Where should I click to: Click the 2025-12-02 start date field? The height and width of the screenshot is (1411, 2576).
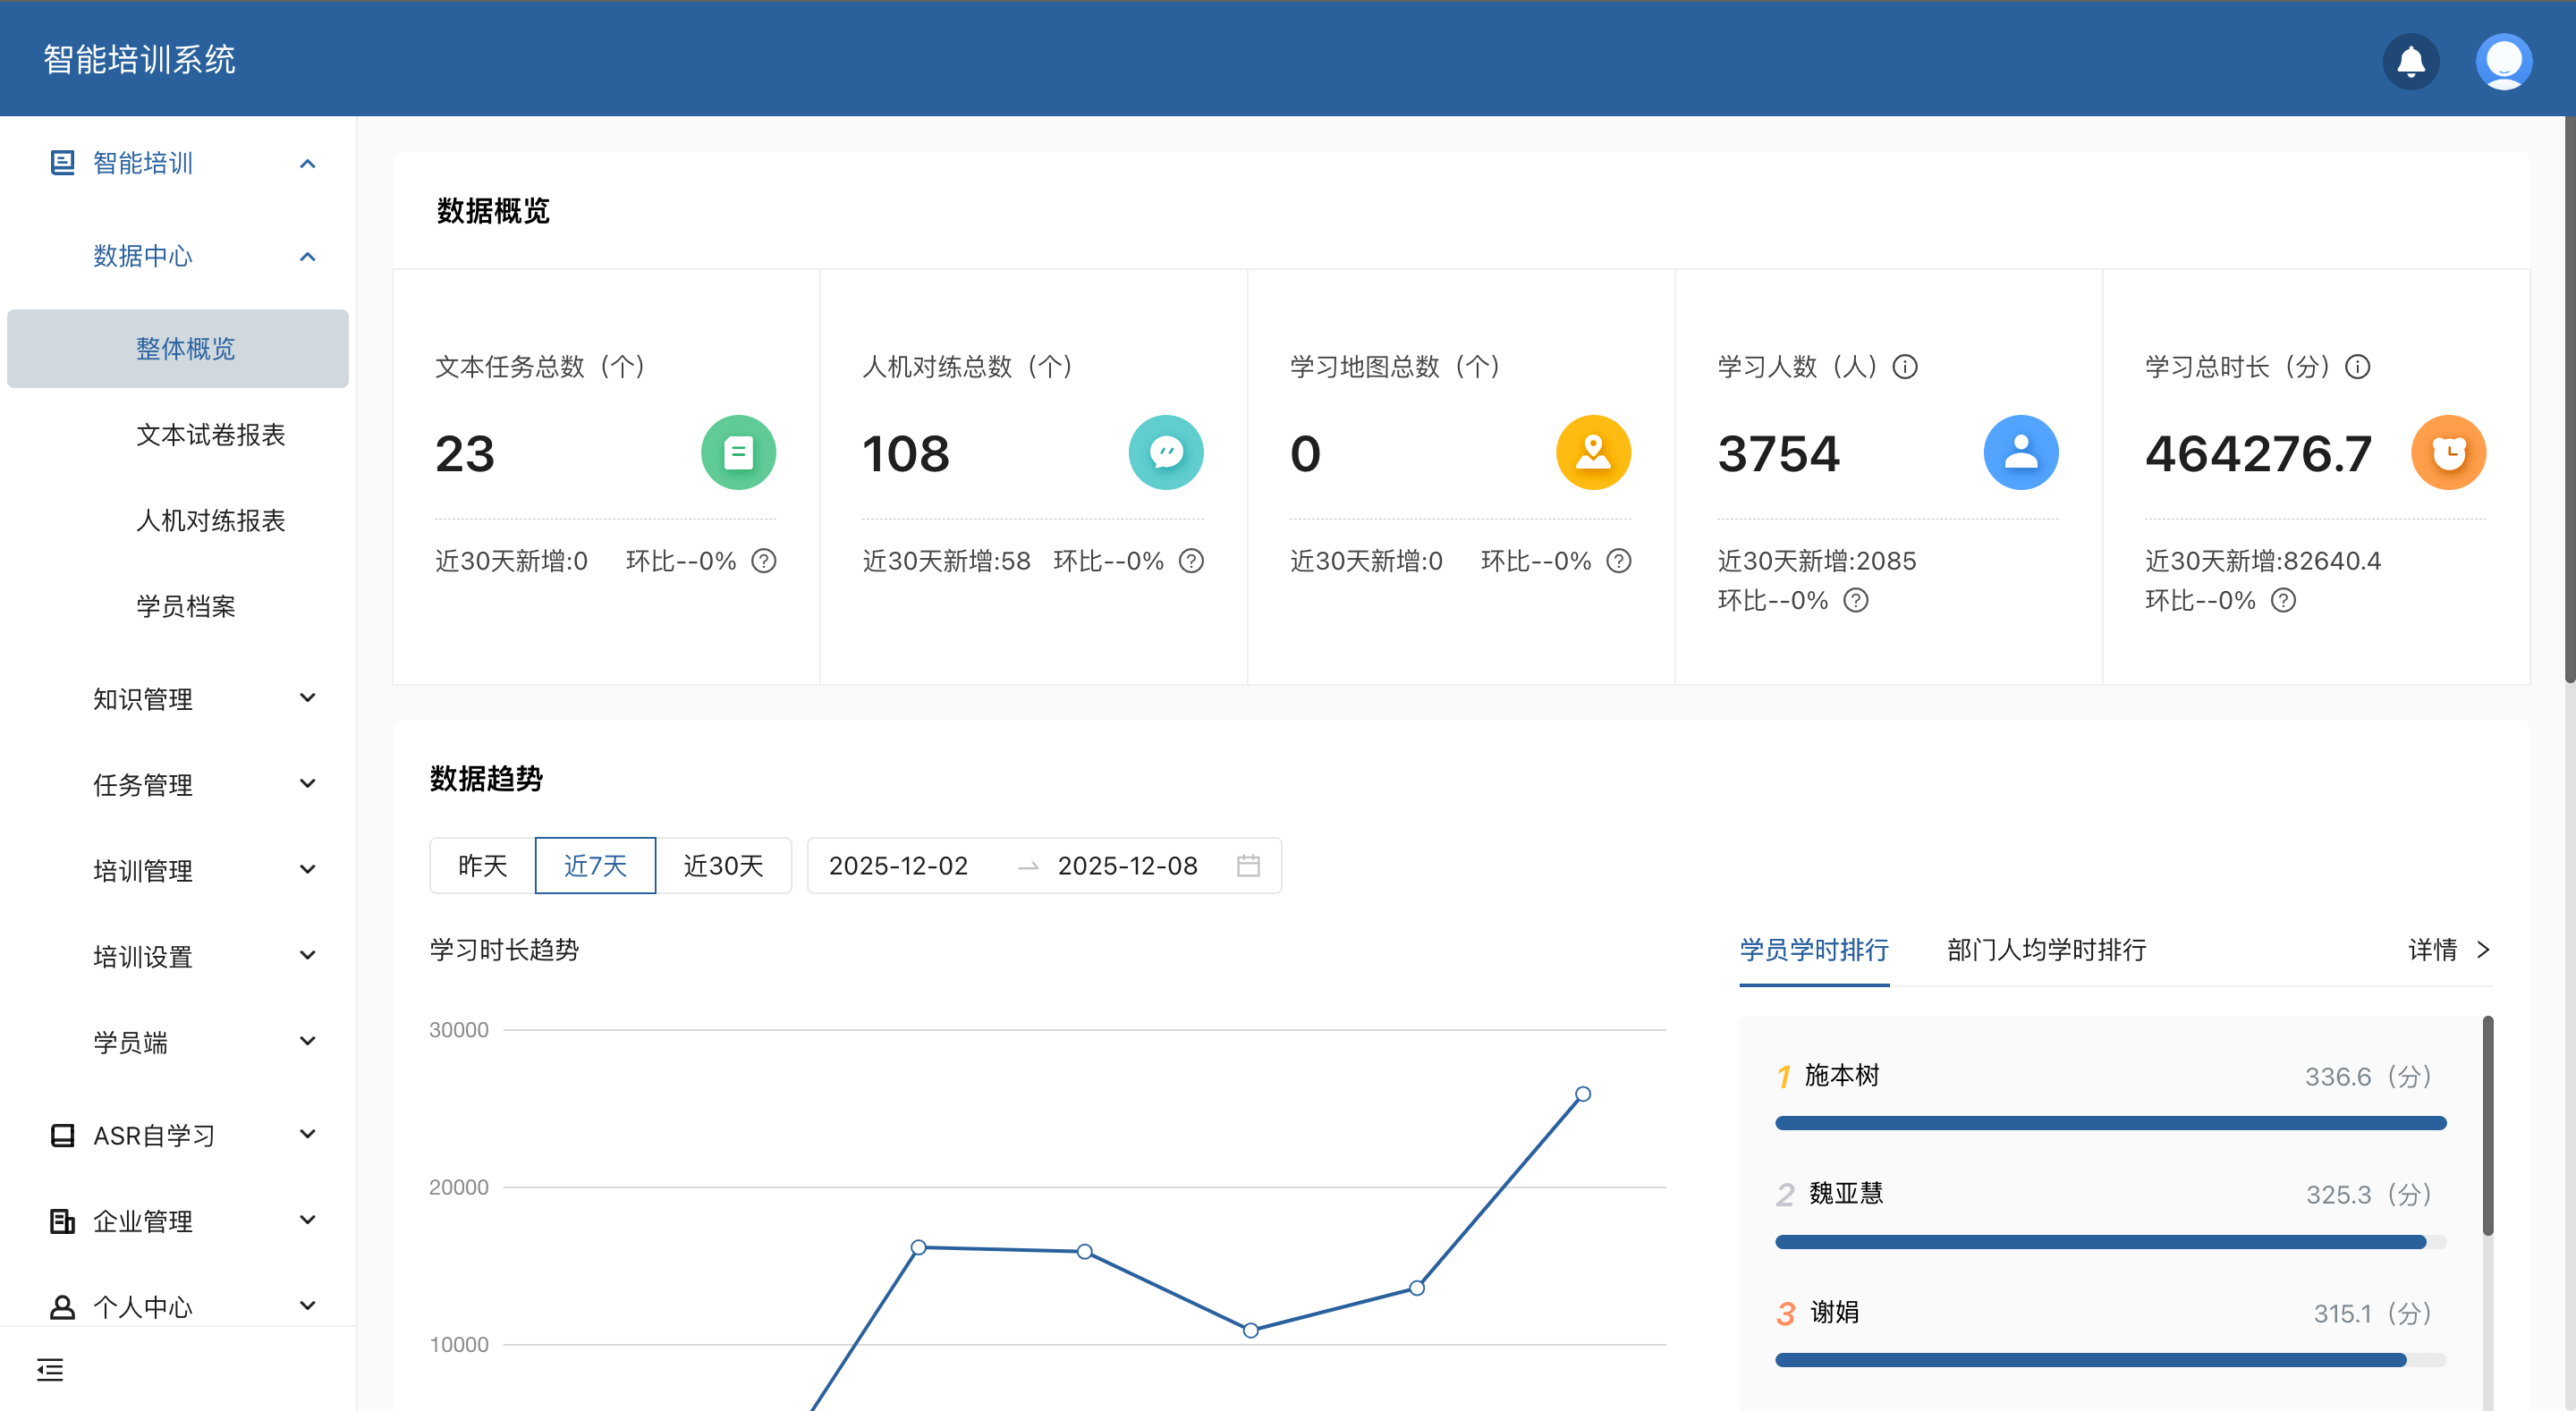point(898,865)
